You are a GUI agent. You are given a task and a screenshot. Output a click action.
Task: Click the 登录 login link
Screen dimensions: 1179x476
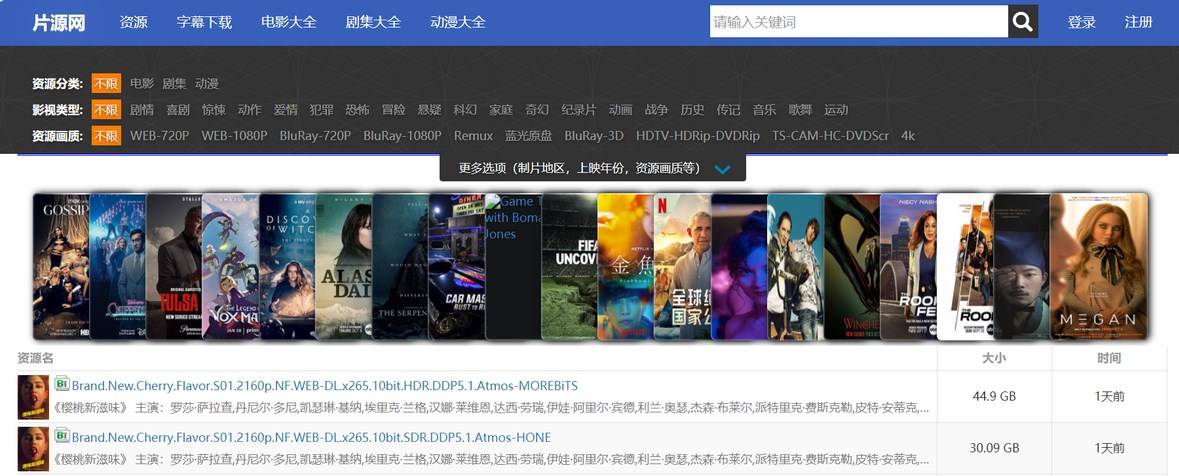pyautogui.click(x=1081, y=23)
